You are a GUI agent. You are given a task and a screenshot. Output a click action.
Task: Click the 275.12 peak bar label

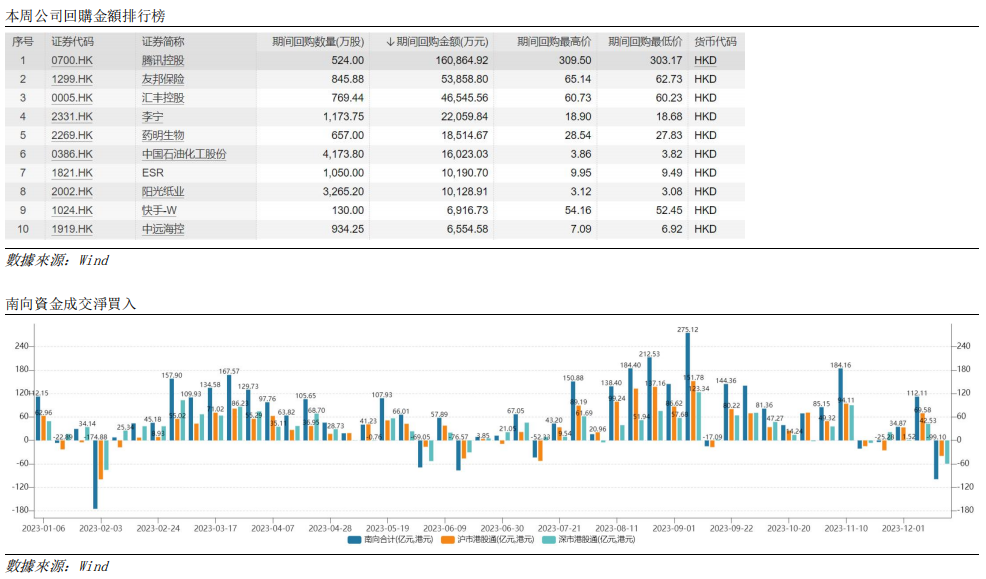(687, 329)
